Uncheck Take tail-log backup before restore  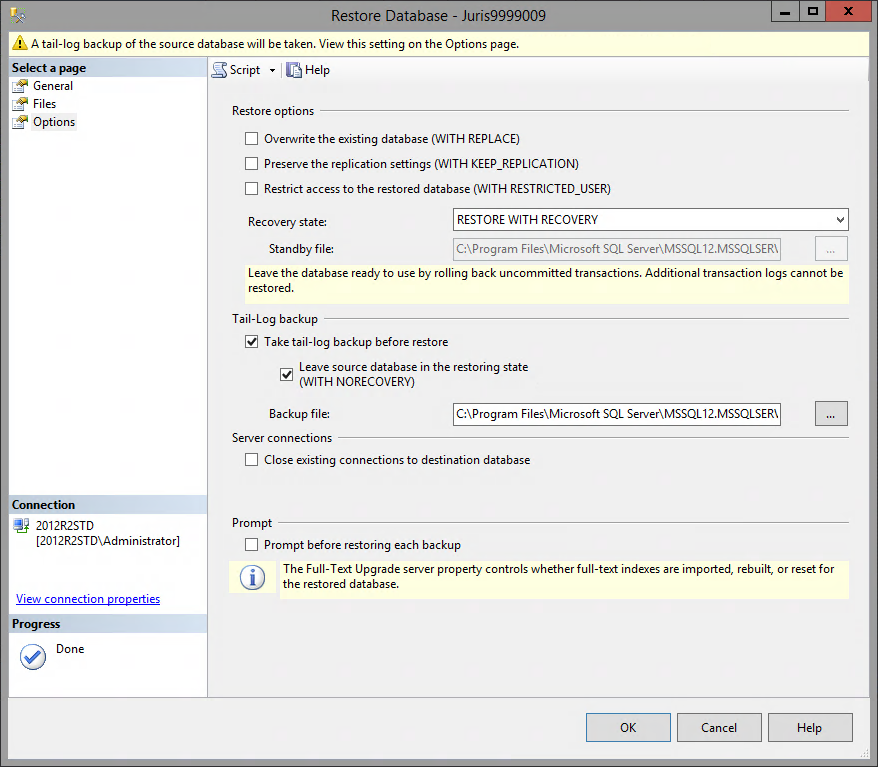252,342
